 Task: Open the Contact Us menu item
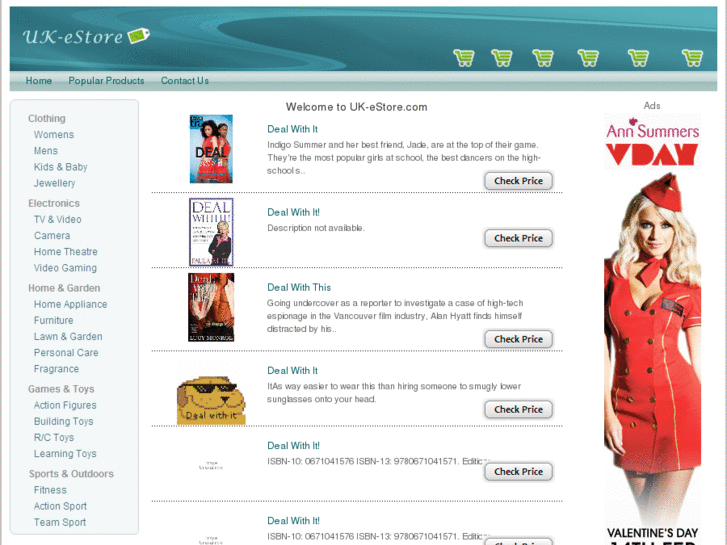185,81
